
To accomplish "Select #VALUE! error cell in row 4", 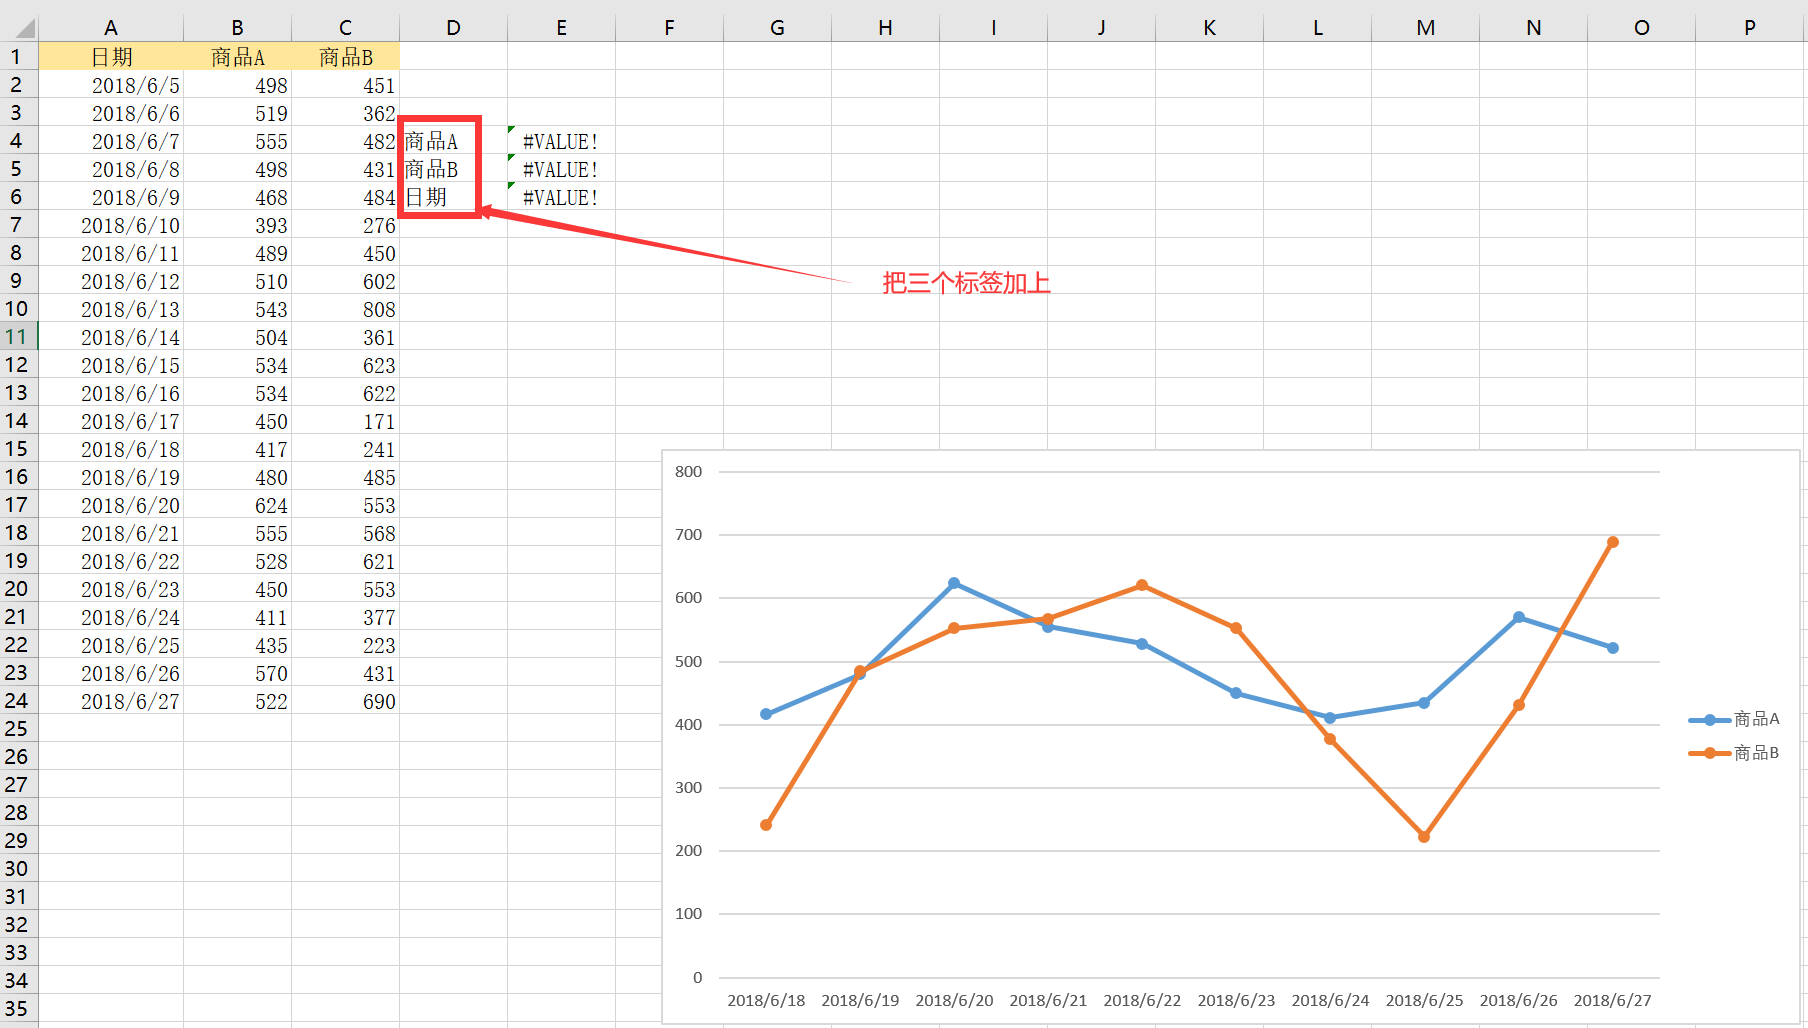I will [x=561, y=141].
